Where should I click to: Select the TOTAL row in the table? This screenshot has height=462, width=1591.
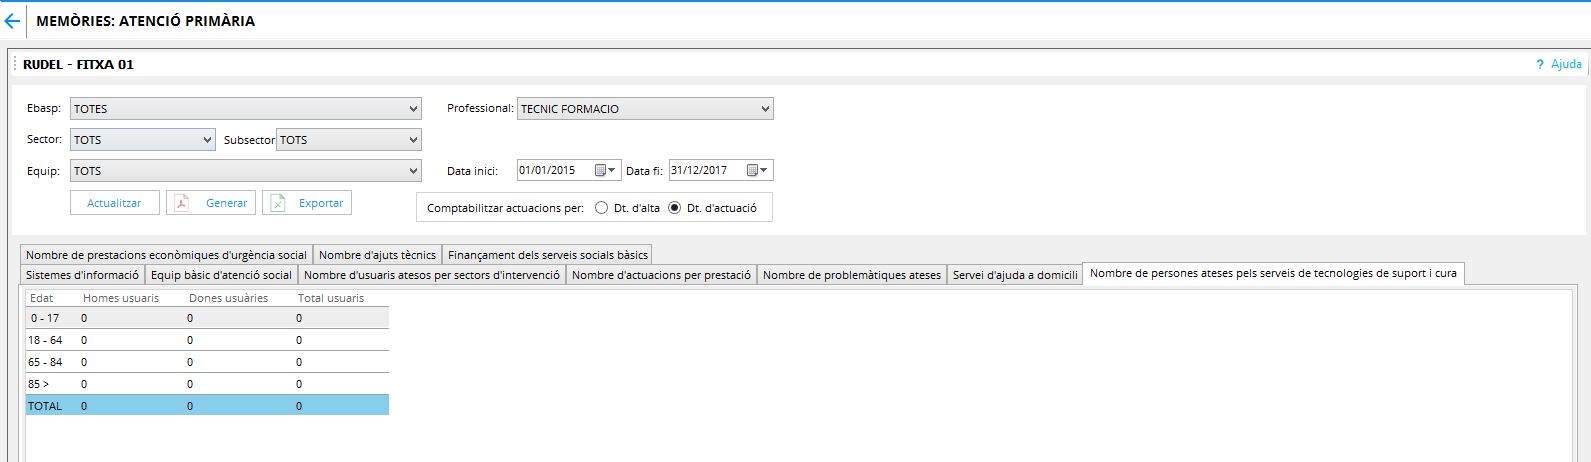206,406
